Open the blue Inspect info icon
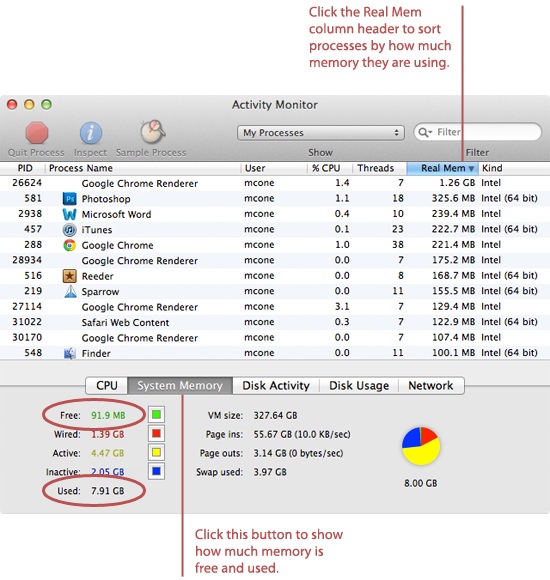Viewport: 550px width, 580px height. (x=91, y=133)
